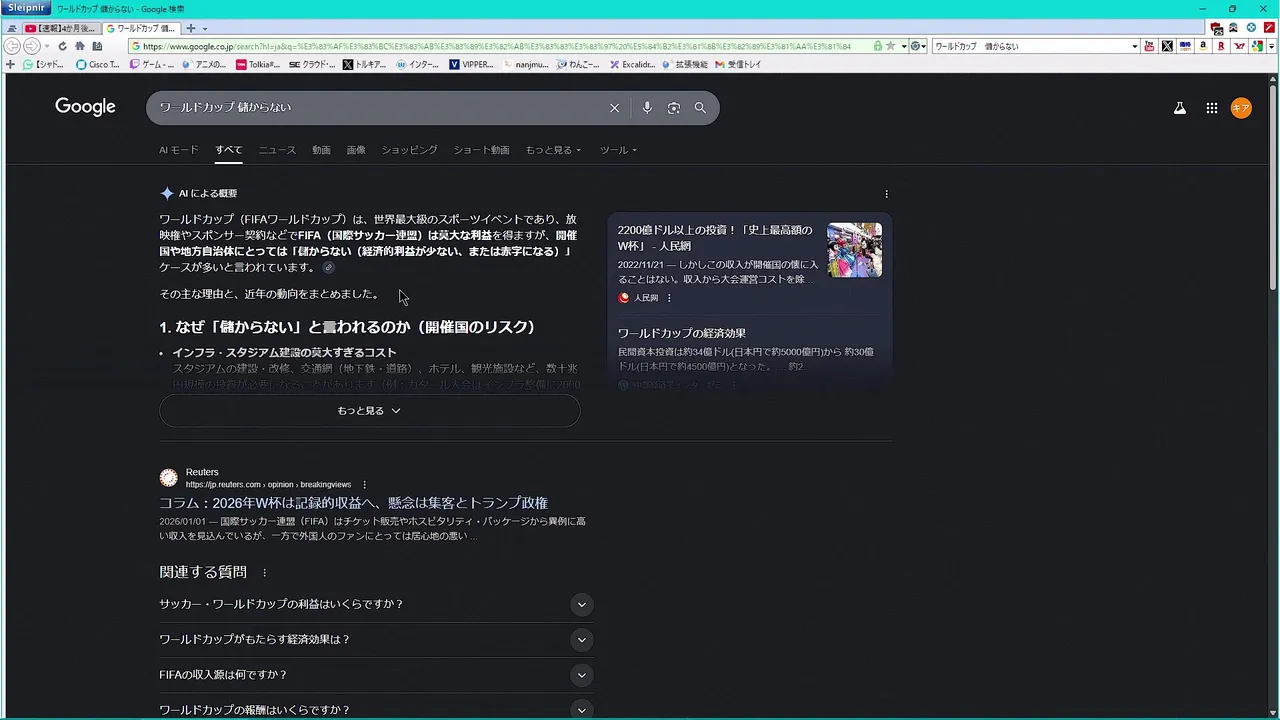The width and height of the screenshot is (1280, 720).
Task: Open 2200億ドル以上の投資 人民網 article
Action: pyautogui.click(x=715, y=238)
